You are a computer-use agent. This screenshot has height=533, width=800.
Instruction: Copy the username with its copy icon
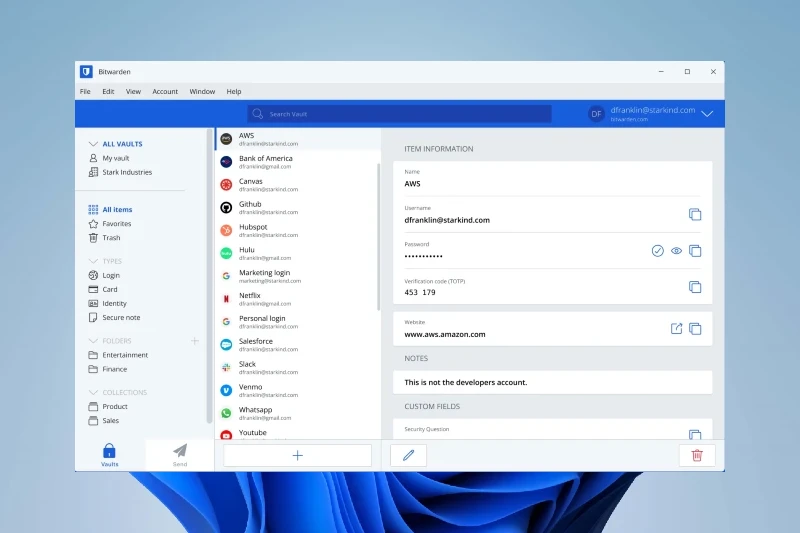point(695,214)
